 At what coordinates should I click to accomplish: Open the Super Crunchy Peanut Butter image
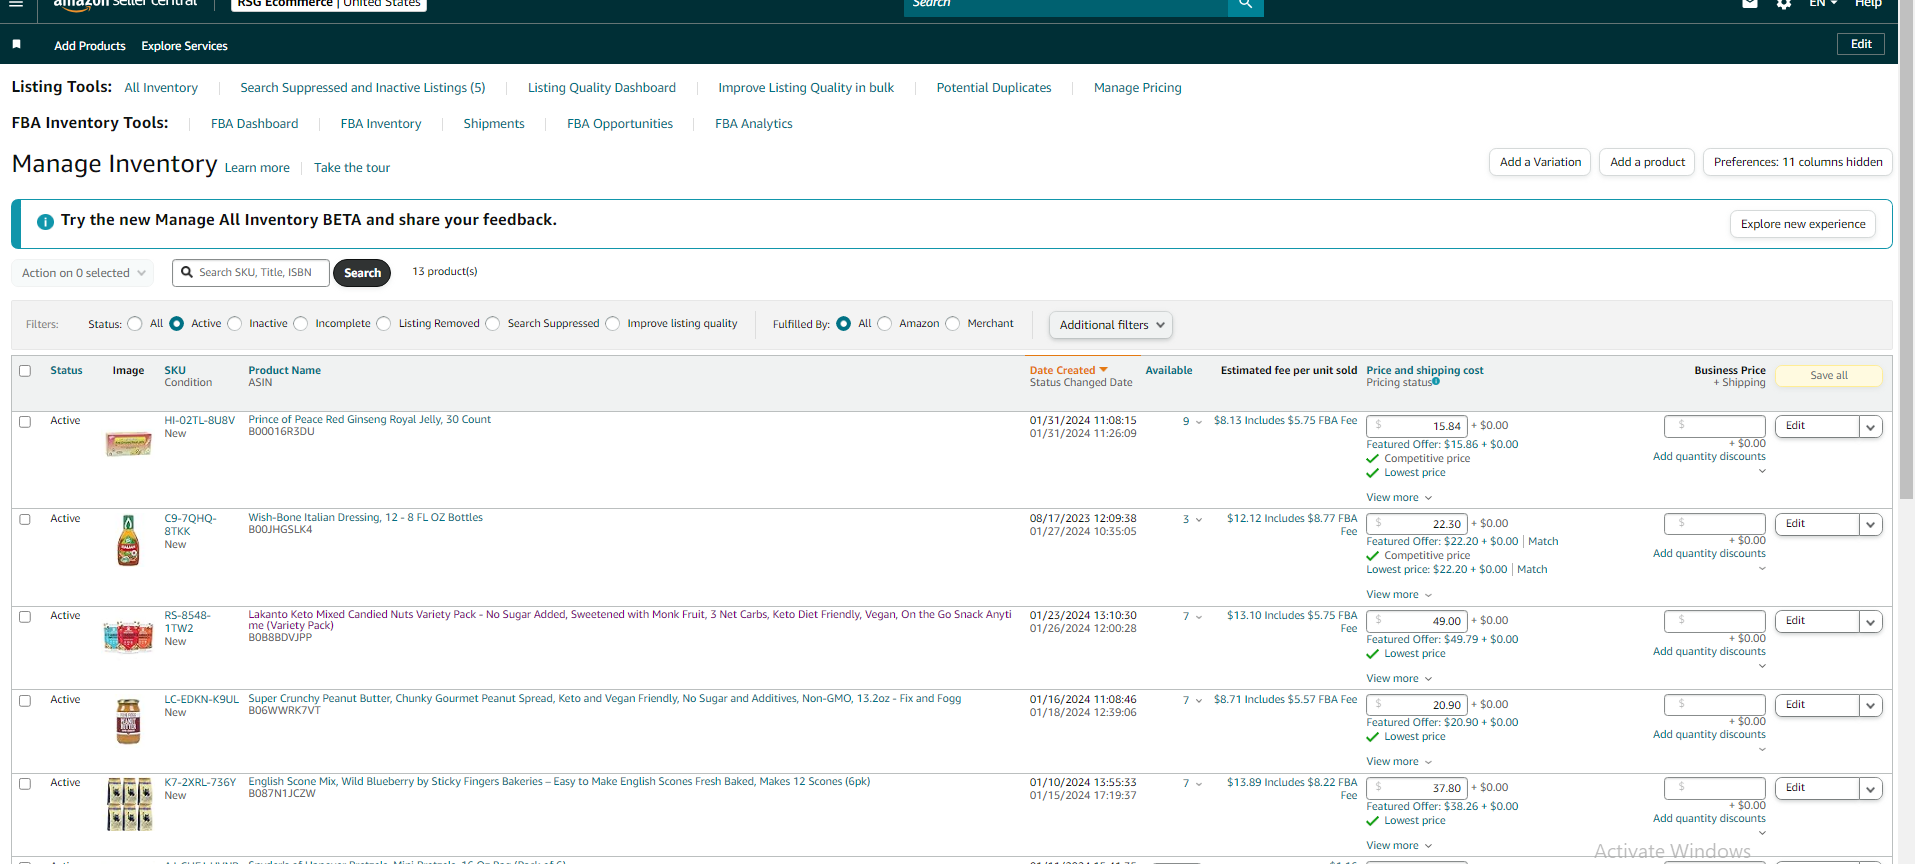[128, 721]
